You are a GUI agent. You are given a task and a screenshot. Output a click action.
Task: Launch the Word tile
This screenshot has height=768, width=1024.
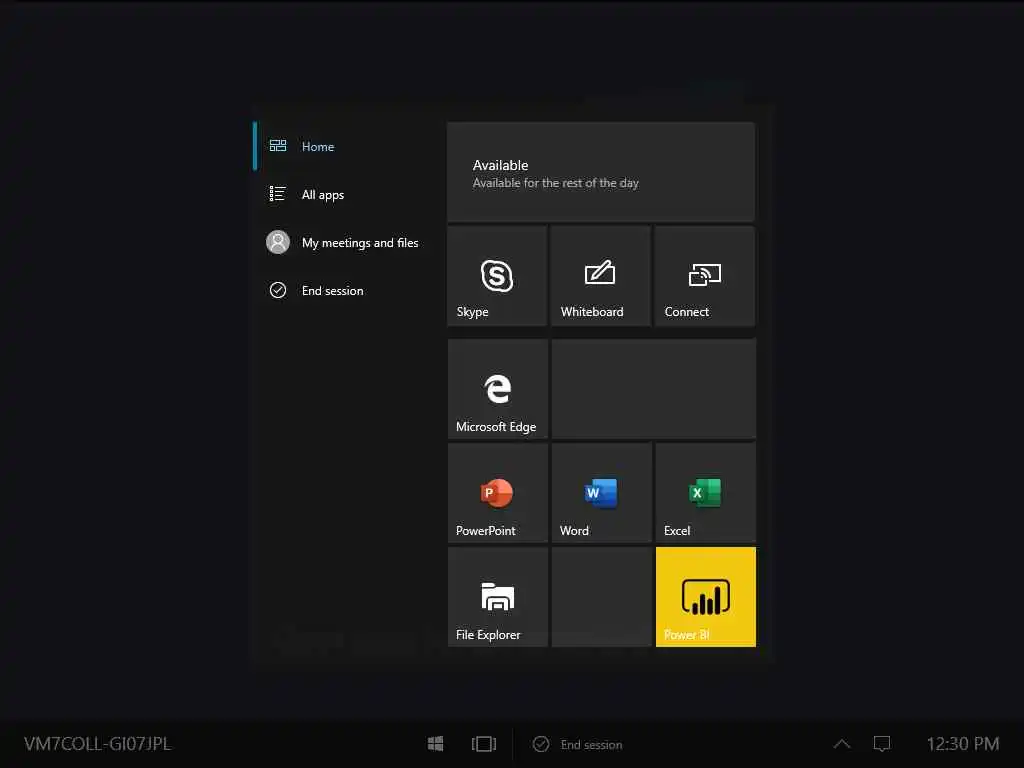click(601, 492)
